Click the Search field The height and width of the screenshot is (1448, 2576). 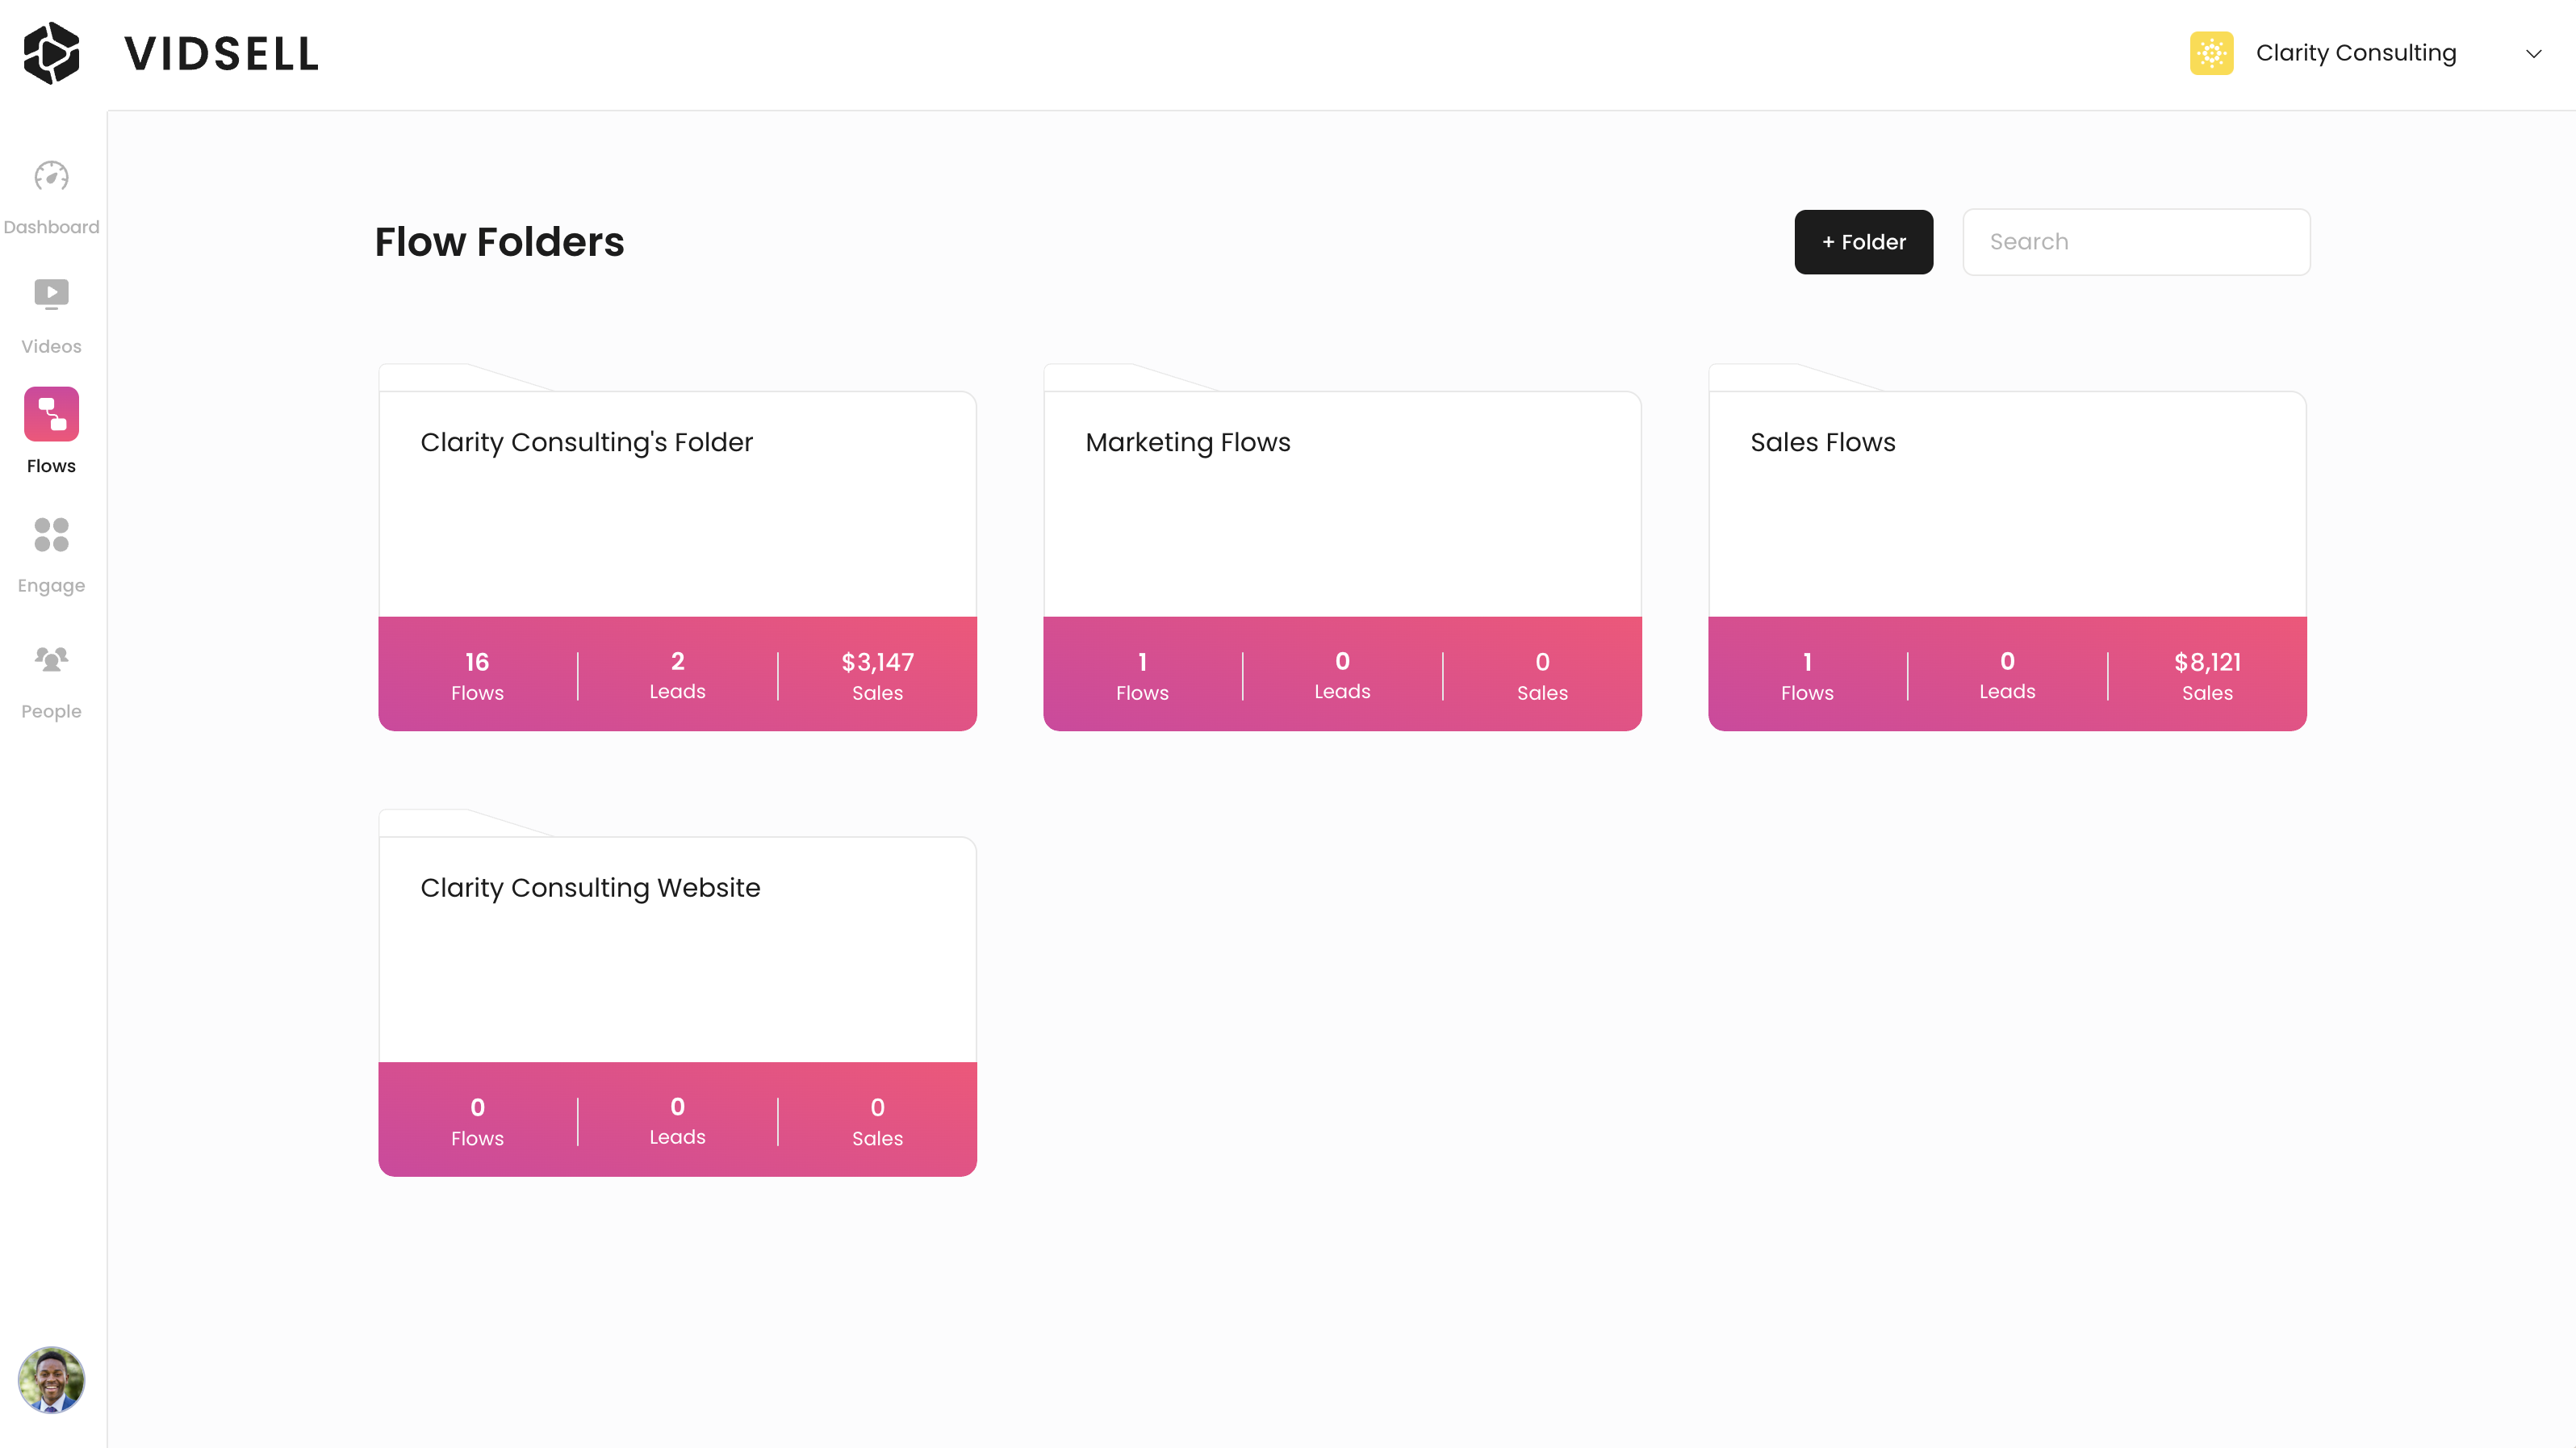coord(2136,241)
